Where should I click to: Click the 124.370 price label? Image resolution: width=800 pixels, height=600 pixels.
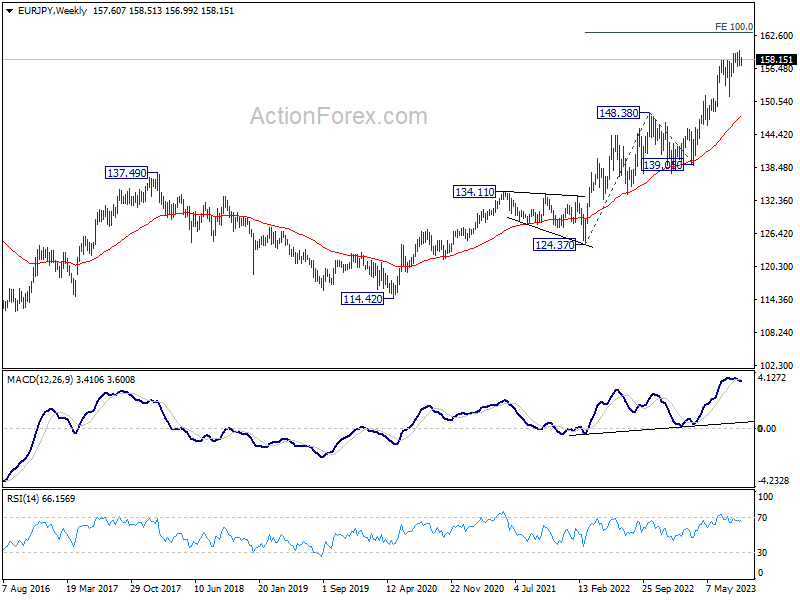[x=554, y=245]
